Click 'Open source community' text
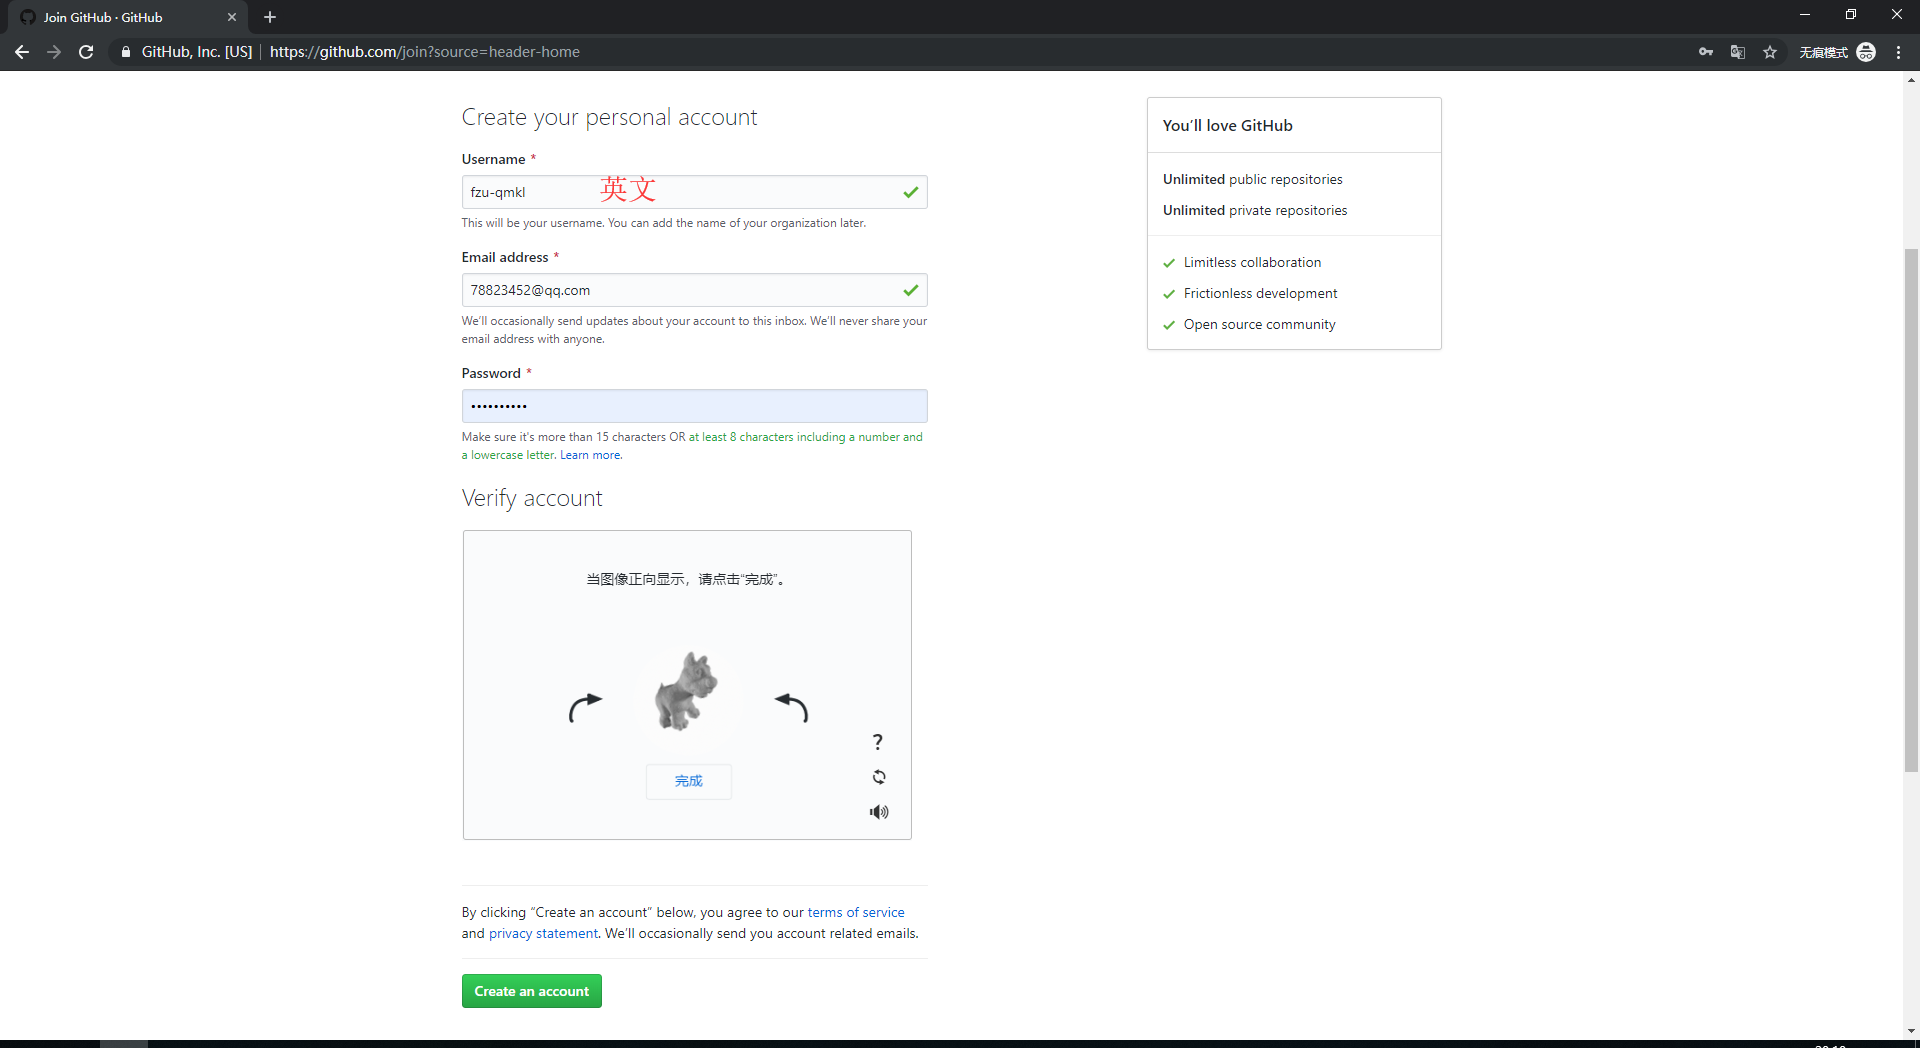 (x=1259, y=324)
